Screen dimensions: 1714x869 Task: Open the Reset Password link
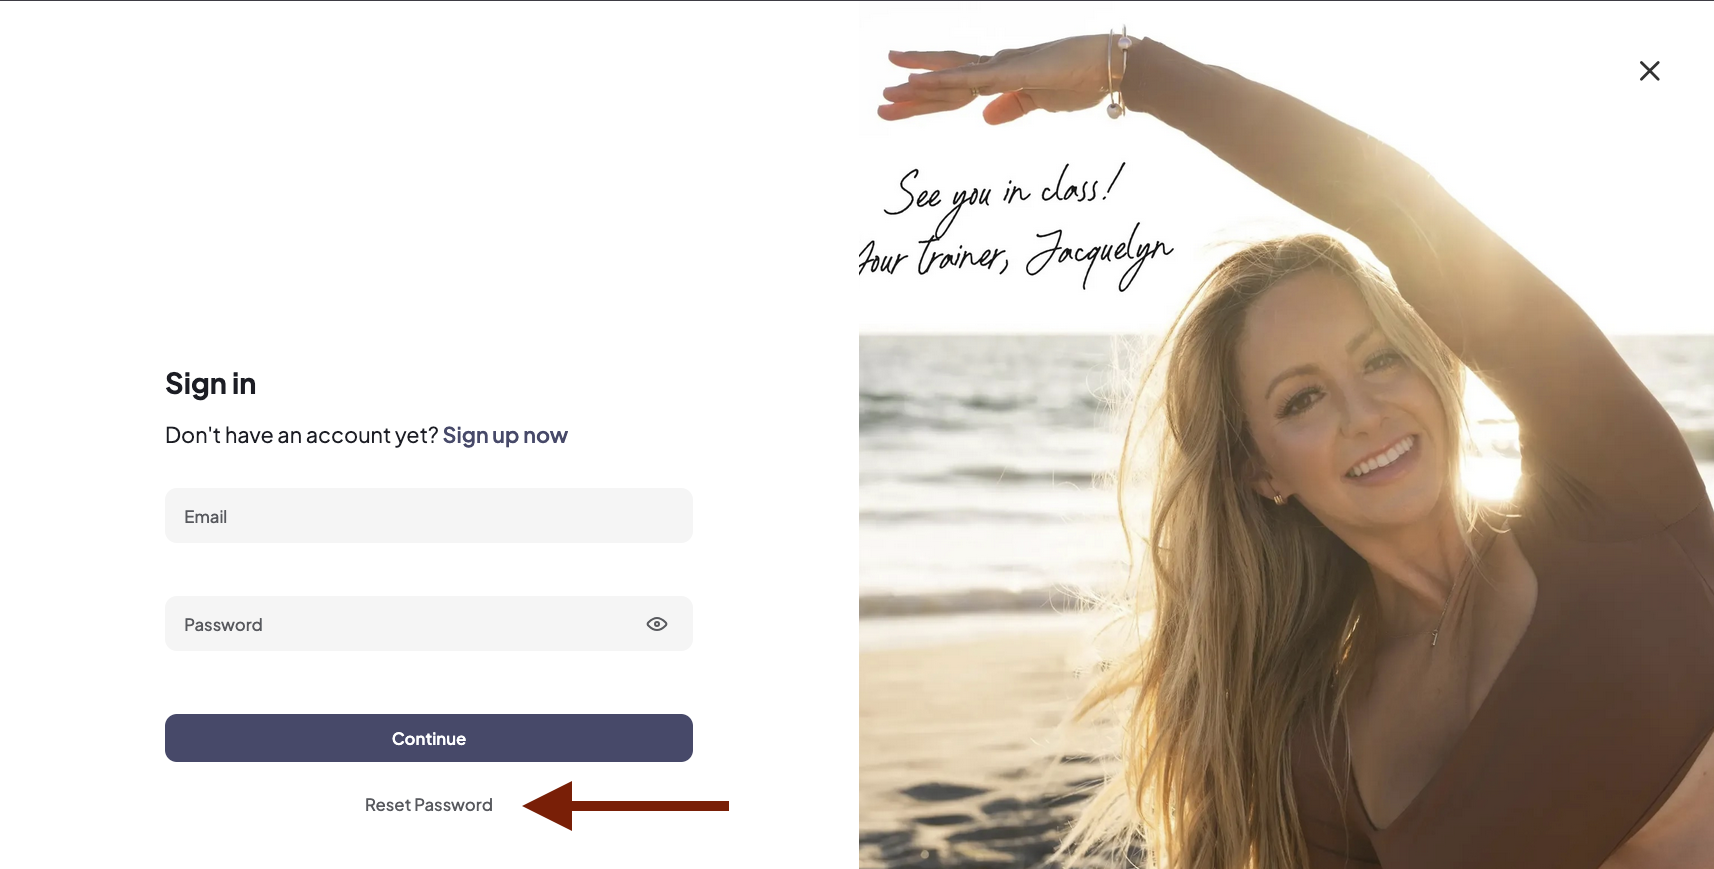(429, 805)
